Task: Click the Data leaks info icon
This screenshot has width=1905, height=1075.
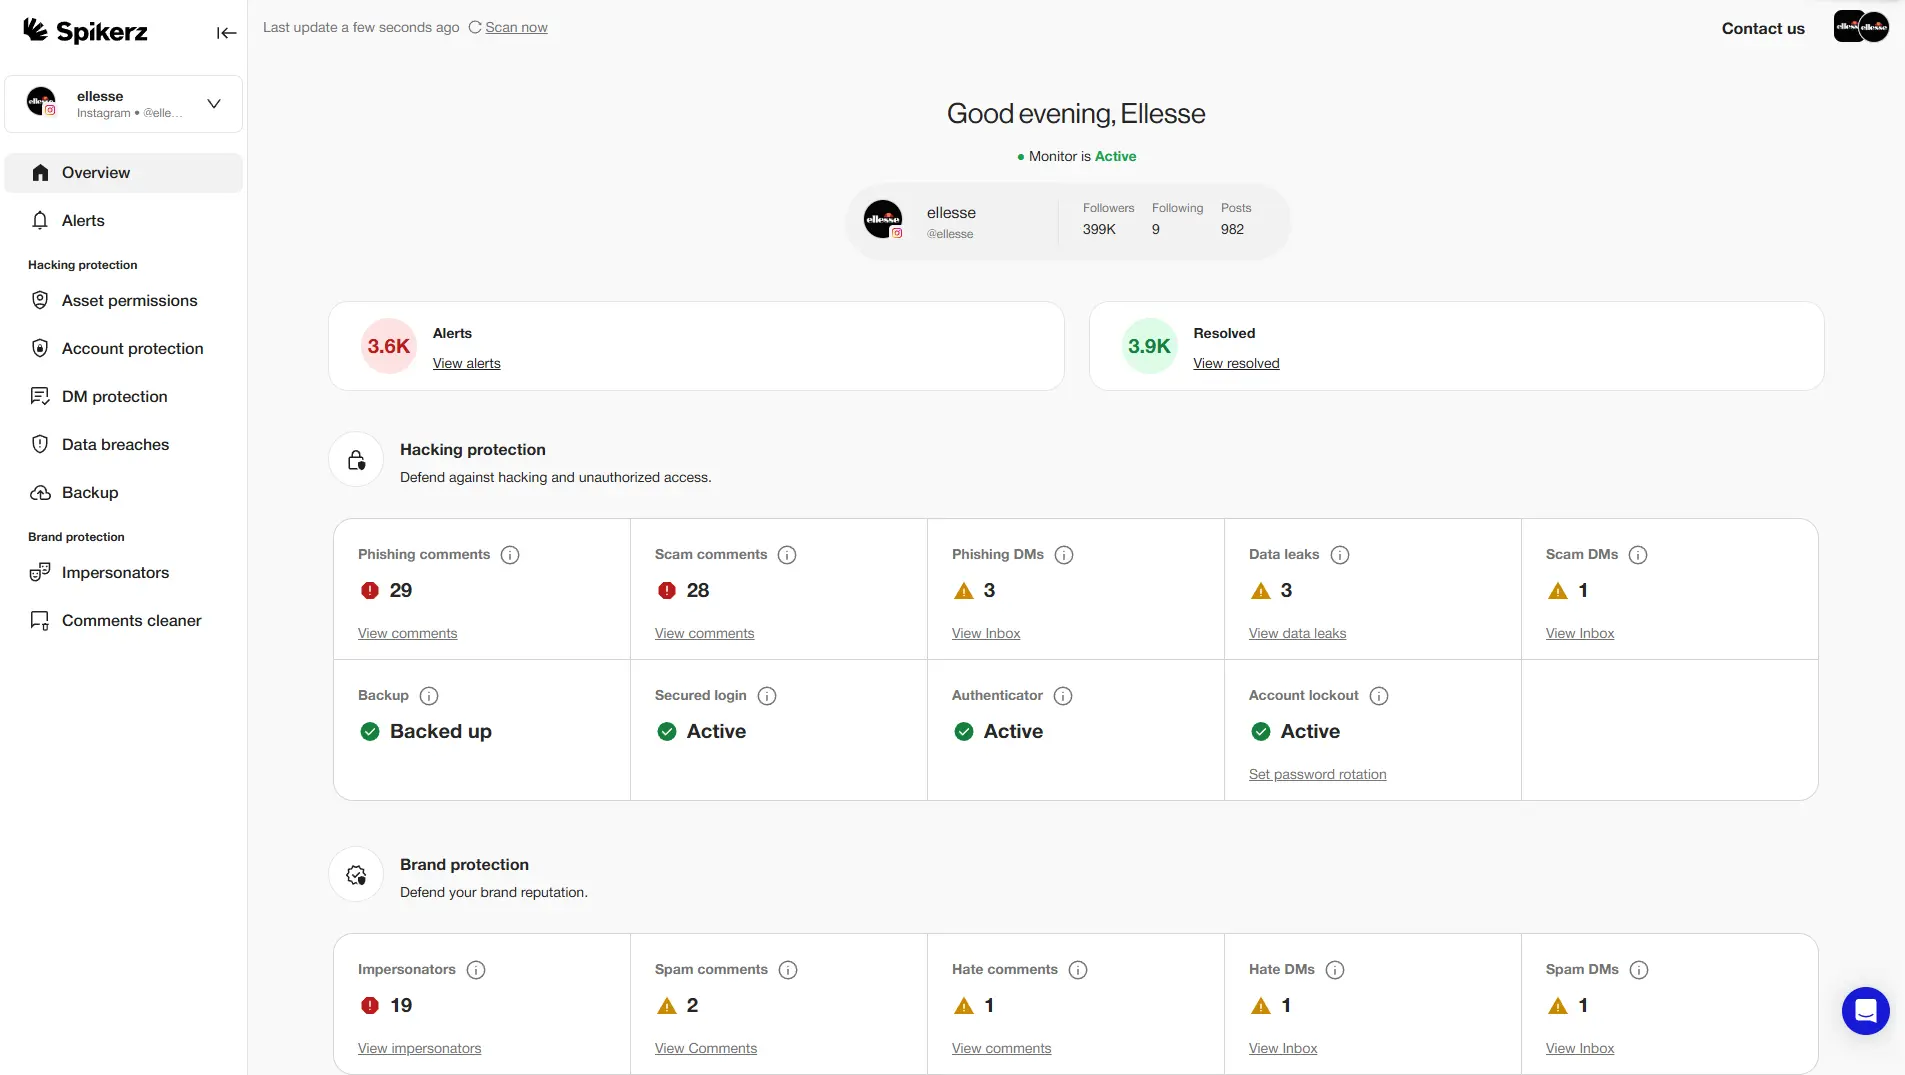Action: pyautogui.click(x=1340, y=555)
